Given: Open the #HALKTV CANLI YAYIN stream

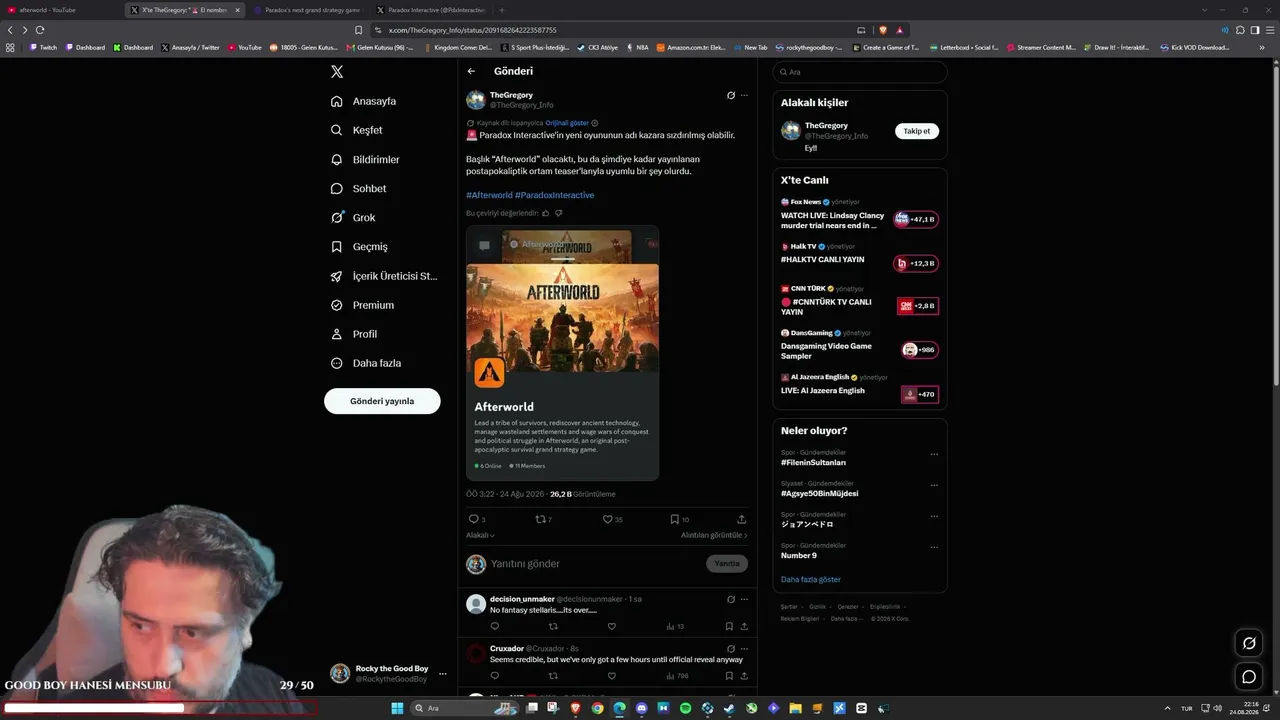Looking at the screenshot, I should (860, 259).
